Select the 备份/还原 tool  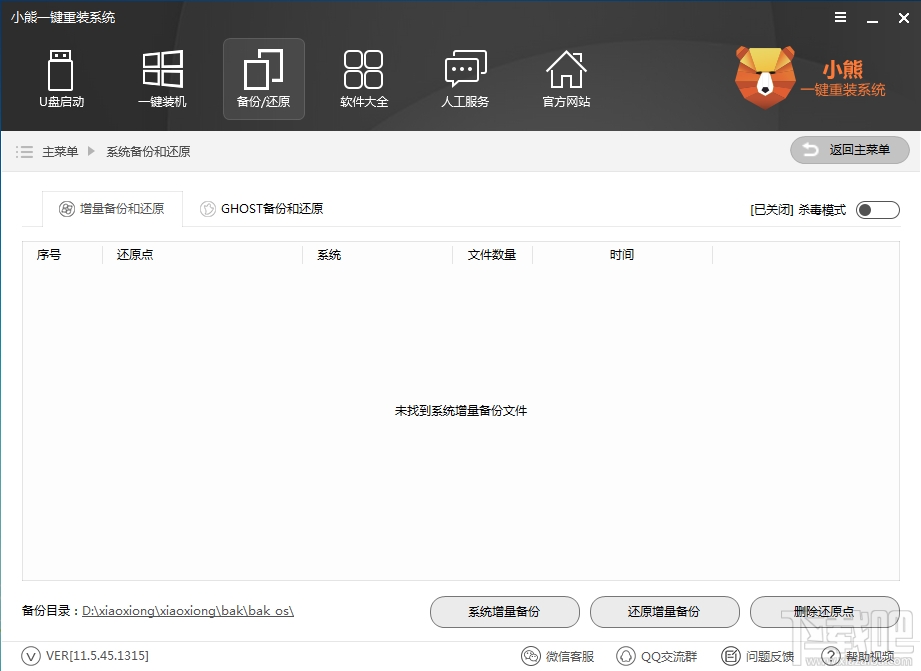(263, 78)
